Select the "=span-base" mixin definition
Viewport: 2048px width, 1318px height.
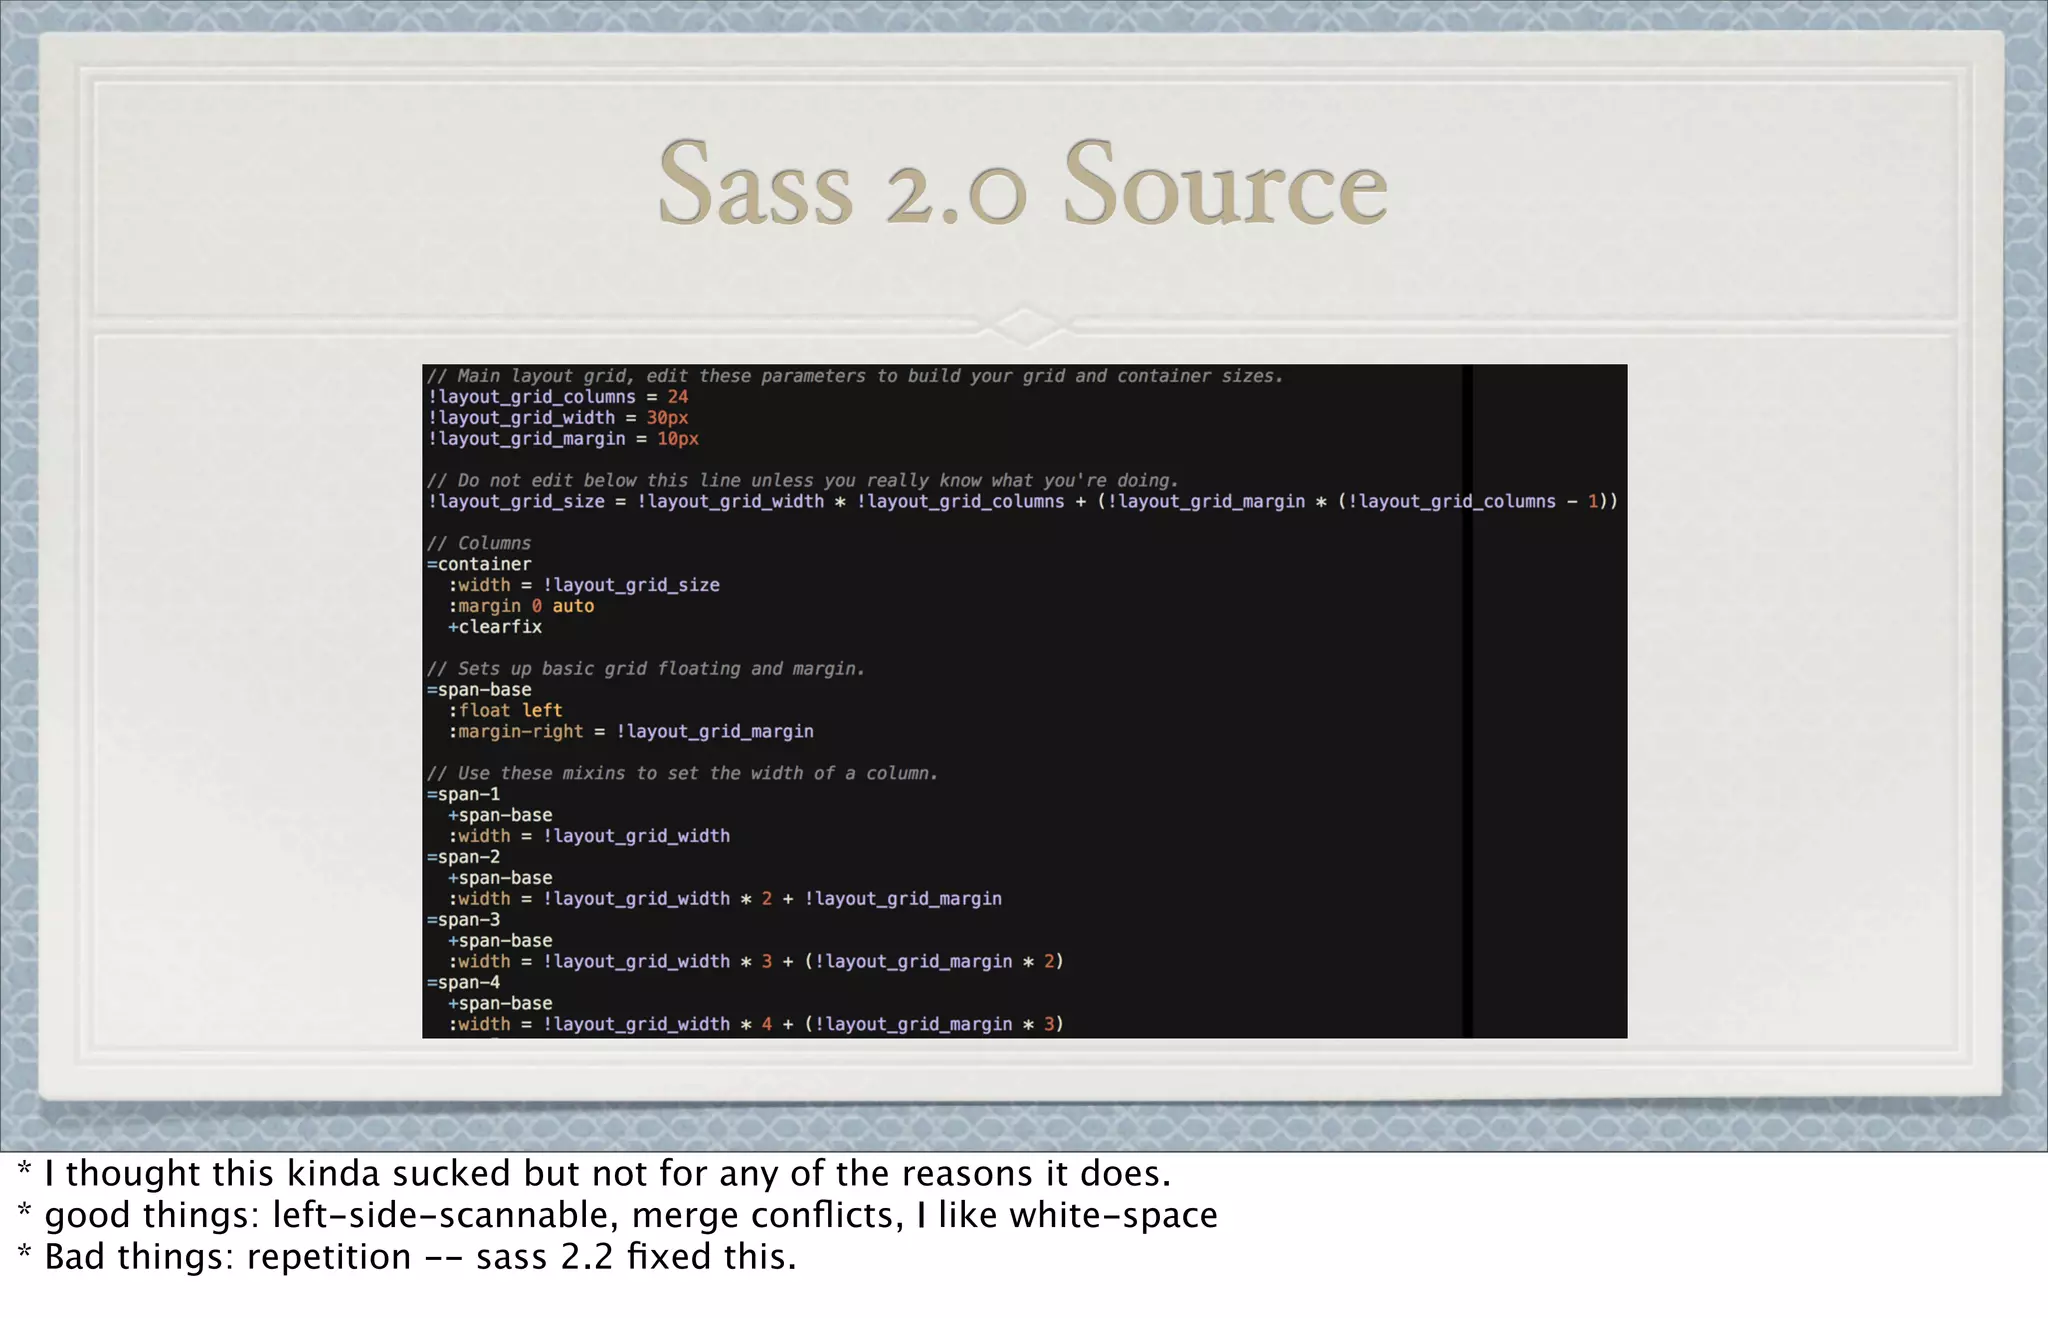click(479, 689)
